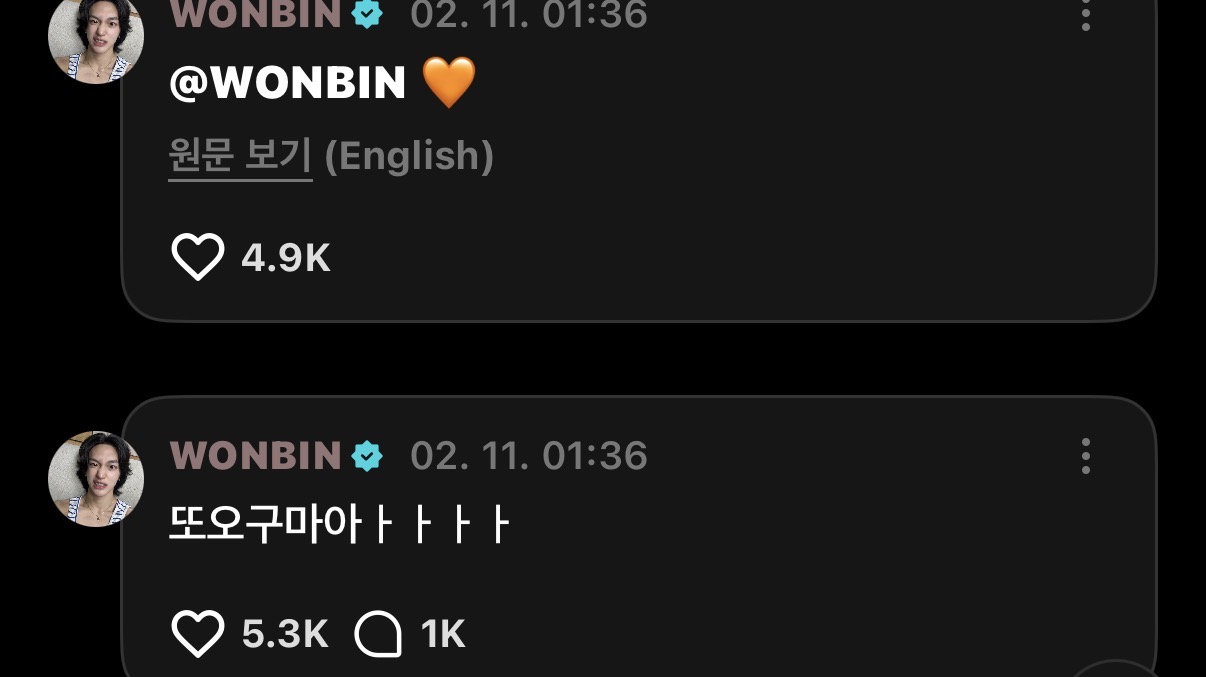Screen dimensions: 1206x677
Task: Tap the orange heart emoji
Action: tap(449, 83)
